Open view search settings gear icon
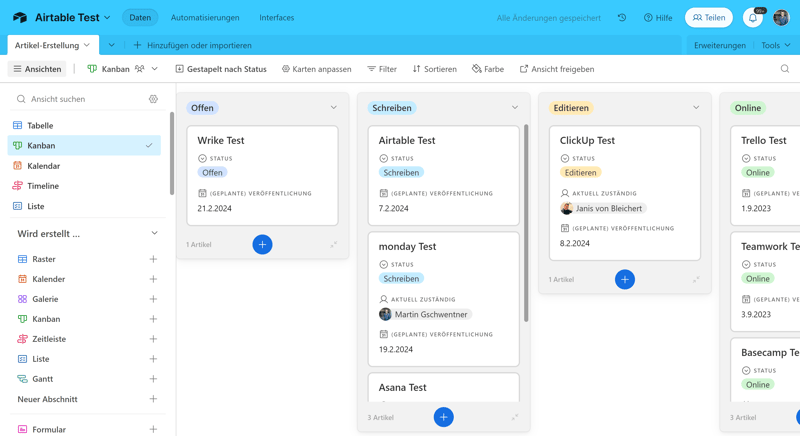Screen dimensions: 800x436 (153, 99)
